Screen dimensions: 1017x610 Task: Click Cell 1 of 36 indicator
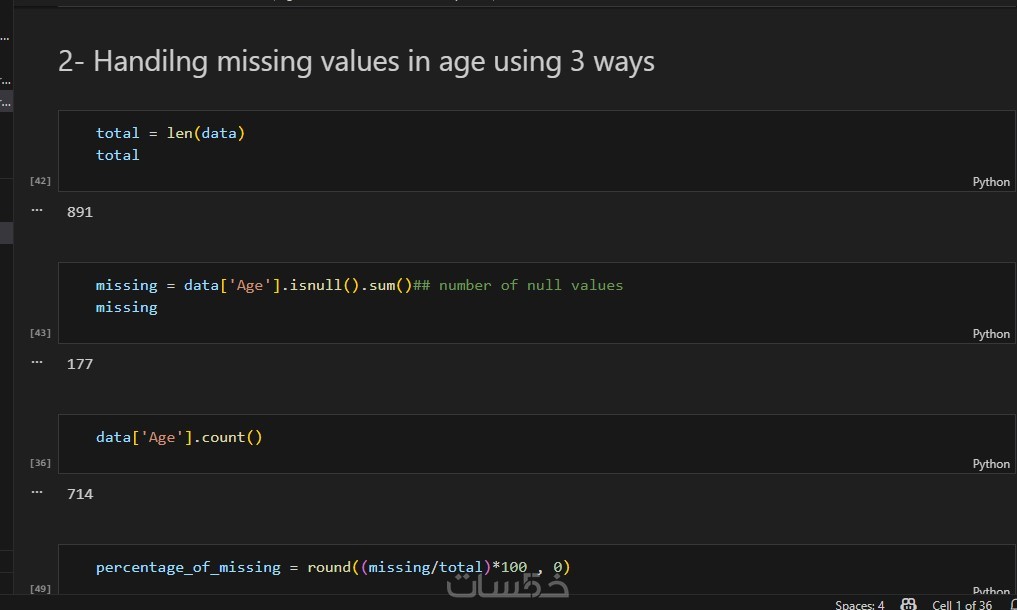pyautogui.click(x=961, y=604)
